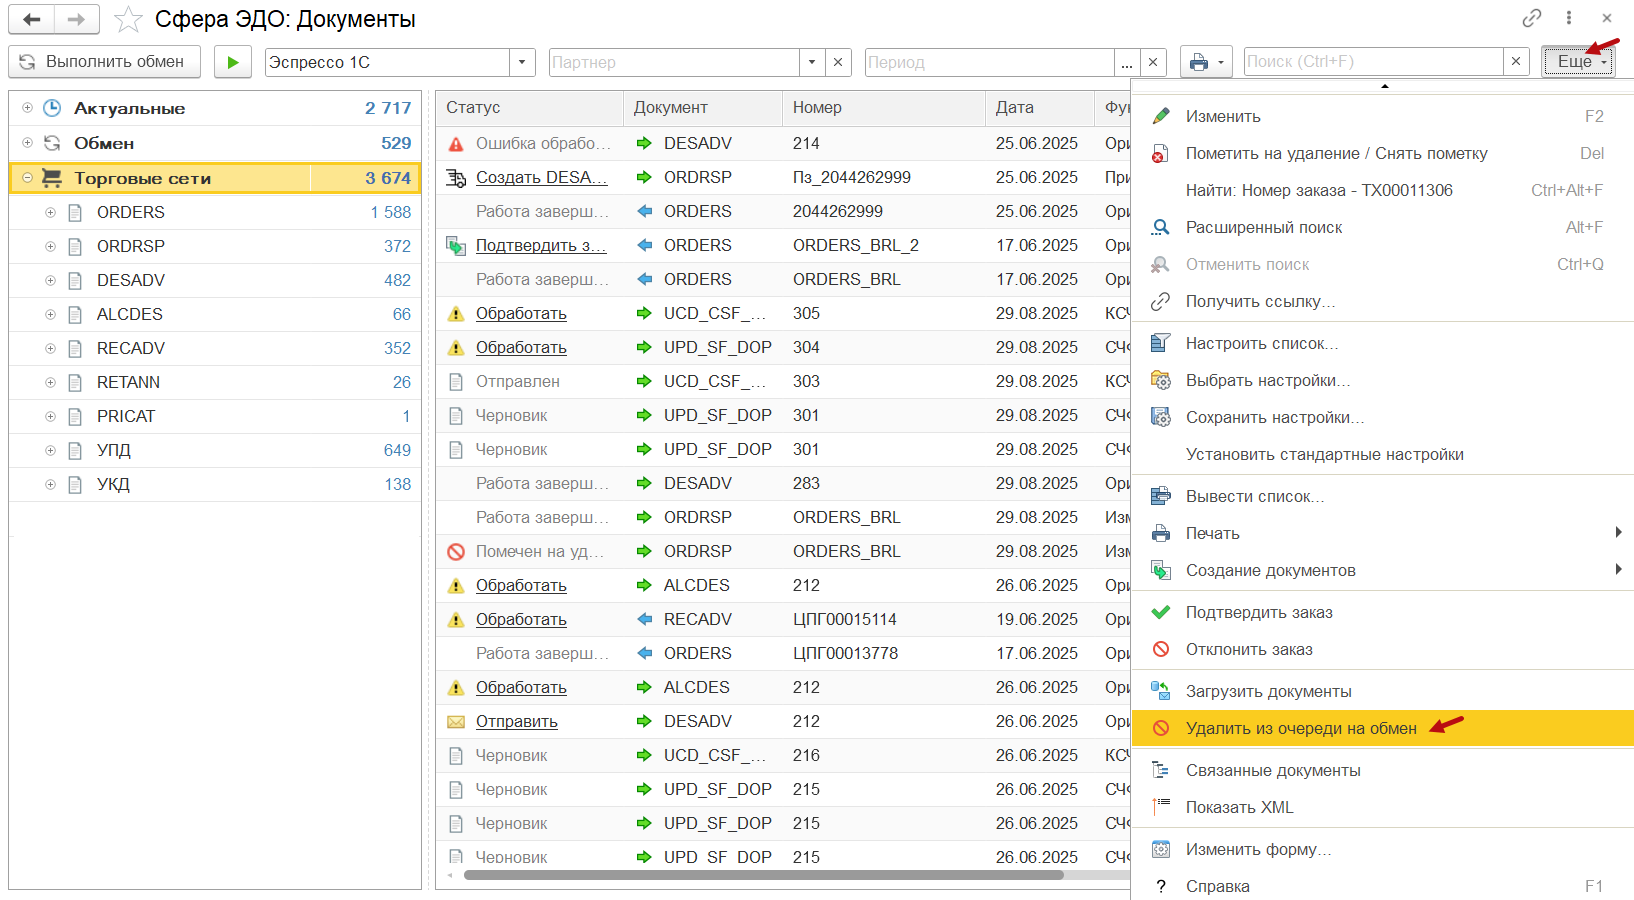Click the Подтвердить з... link
Image resolution: width=1634 pixels, height=900 pixels.
[540, 245]
